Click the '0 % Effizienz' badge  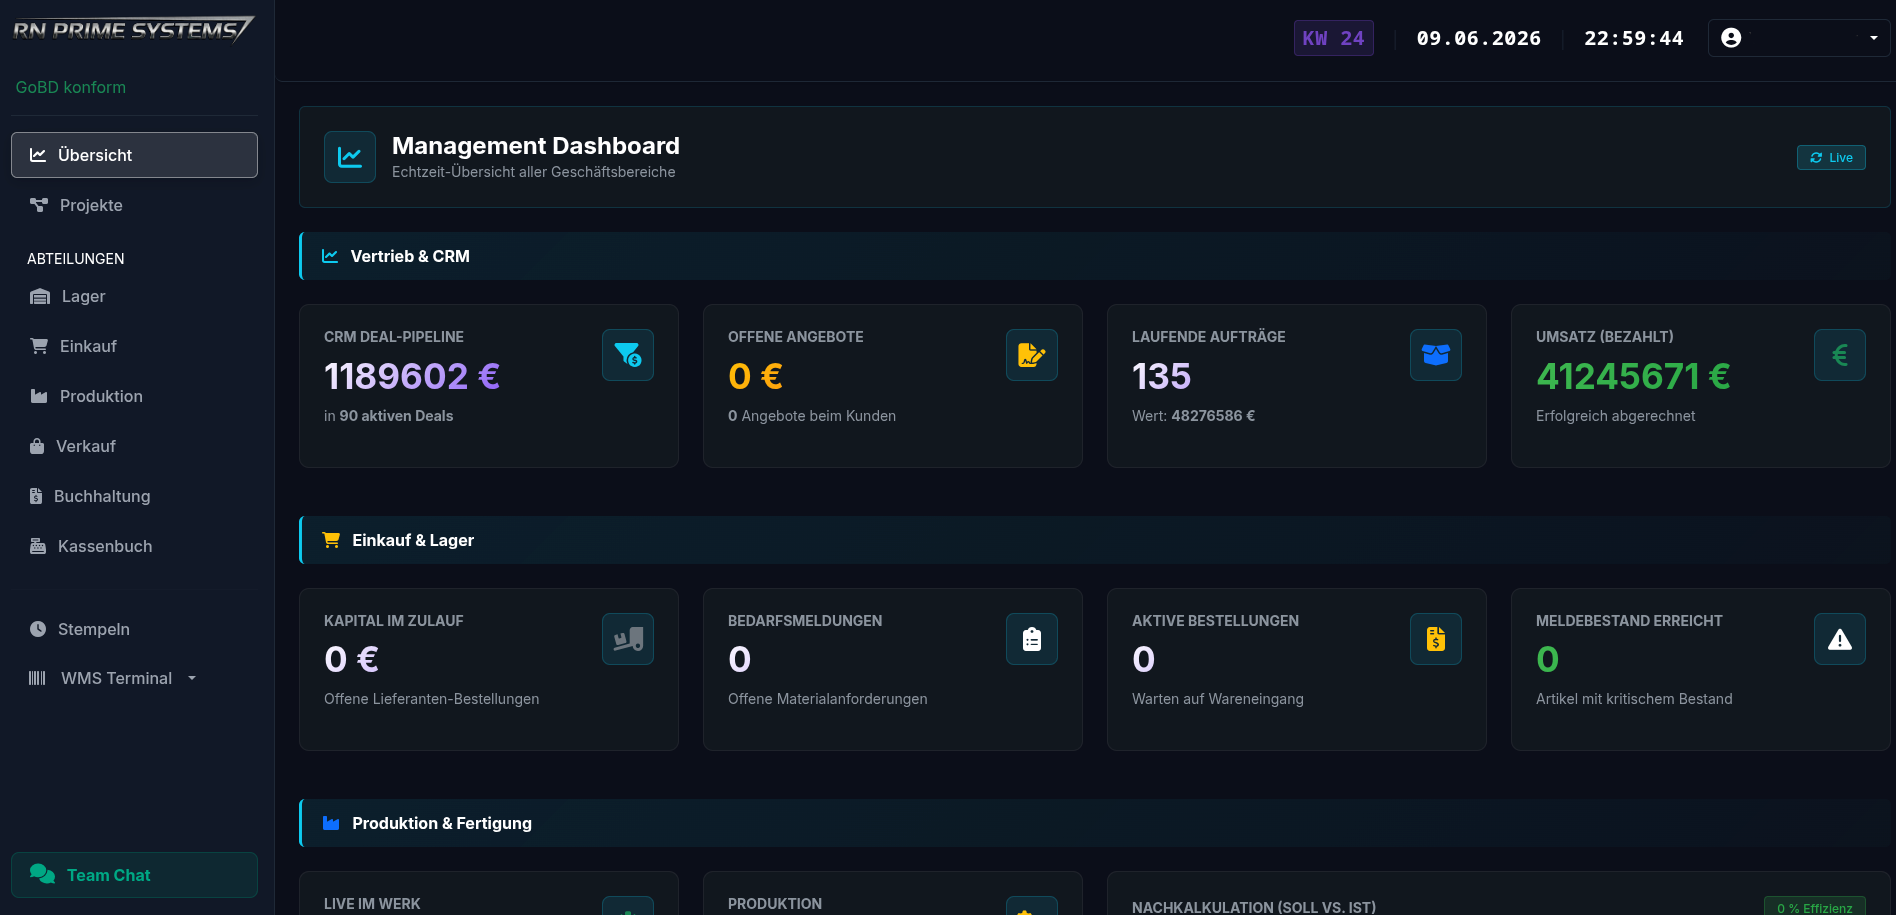(x=1815, y=907)
